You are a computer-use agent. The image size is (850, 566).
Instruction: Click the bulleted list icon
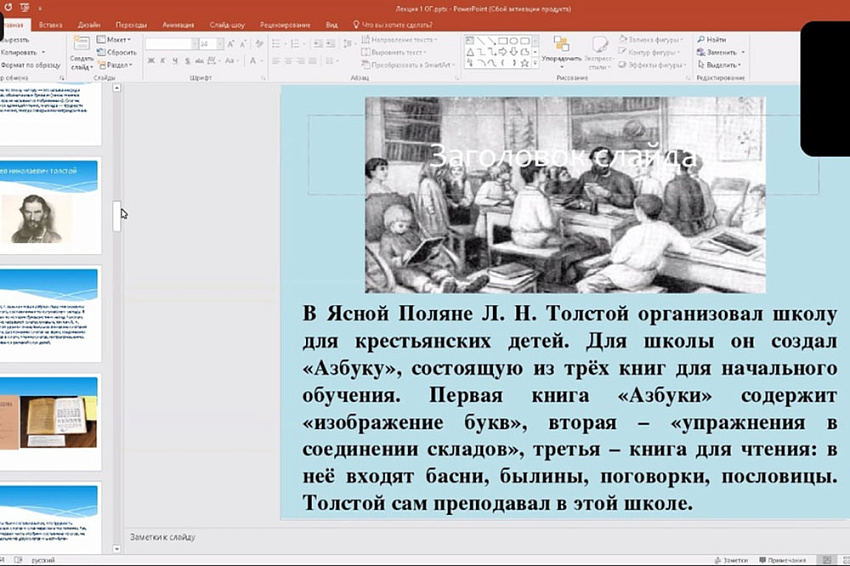click(x=277, y=44)
